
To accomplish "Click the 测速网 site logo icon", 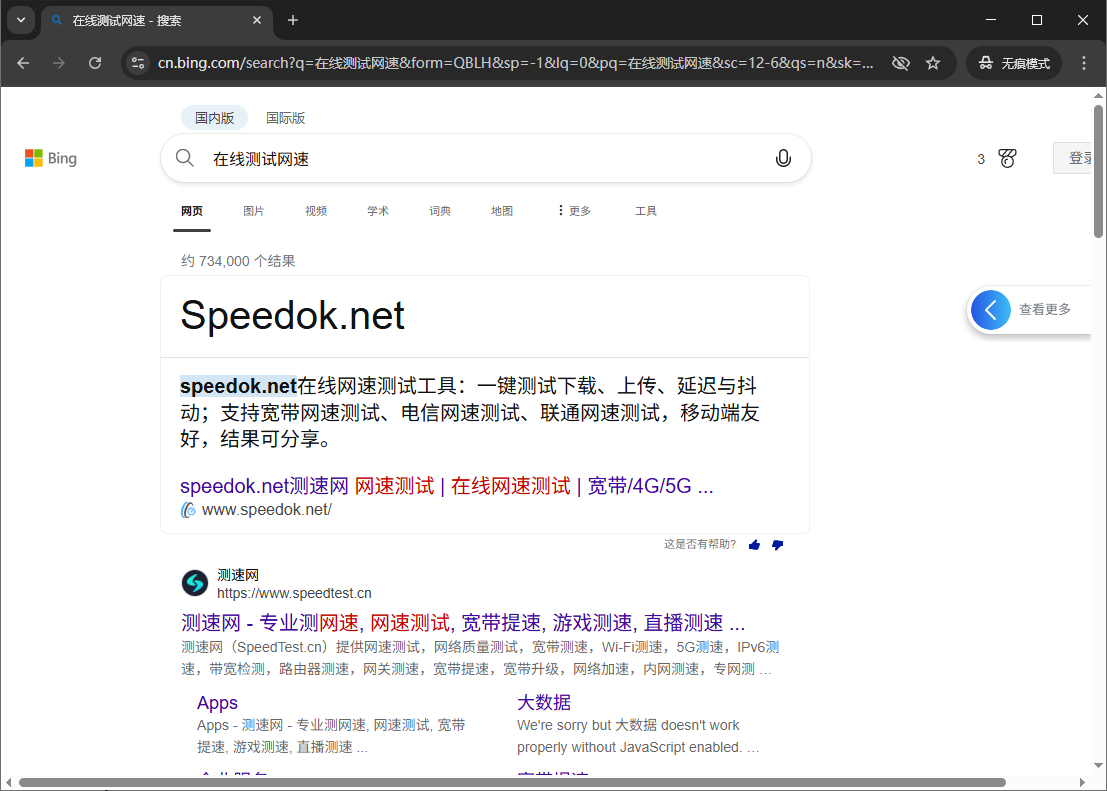I will tap(195, 582).
